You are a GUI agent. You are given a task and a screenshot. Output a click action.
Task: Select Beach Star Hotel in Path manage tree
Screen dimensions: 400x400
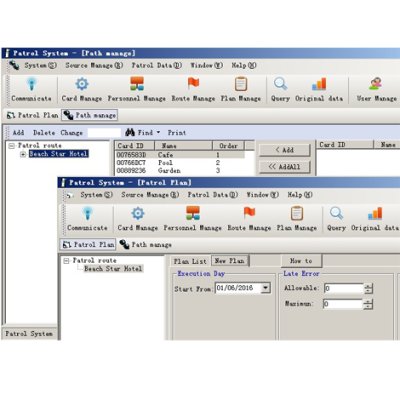tap(58, 154)
